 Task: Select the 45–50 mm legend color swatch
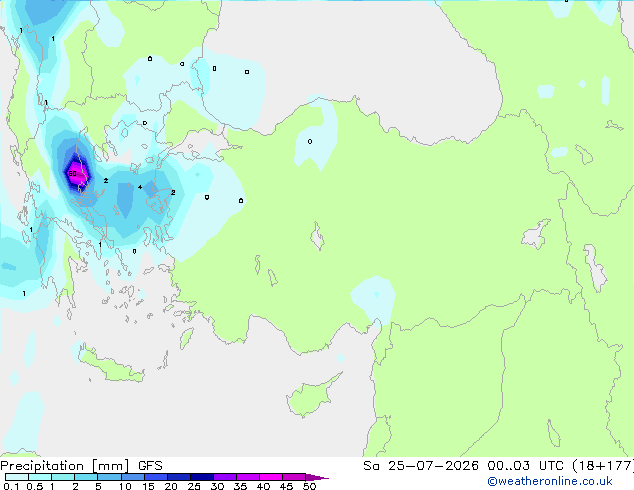(294, 477)
